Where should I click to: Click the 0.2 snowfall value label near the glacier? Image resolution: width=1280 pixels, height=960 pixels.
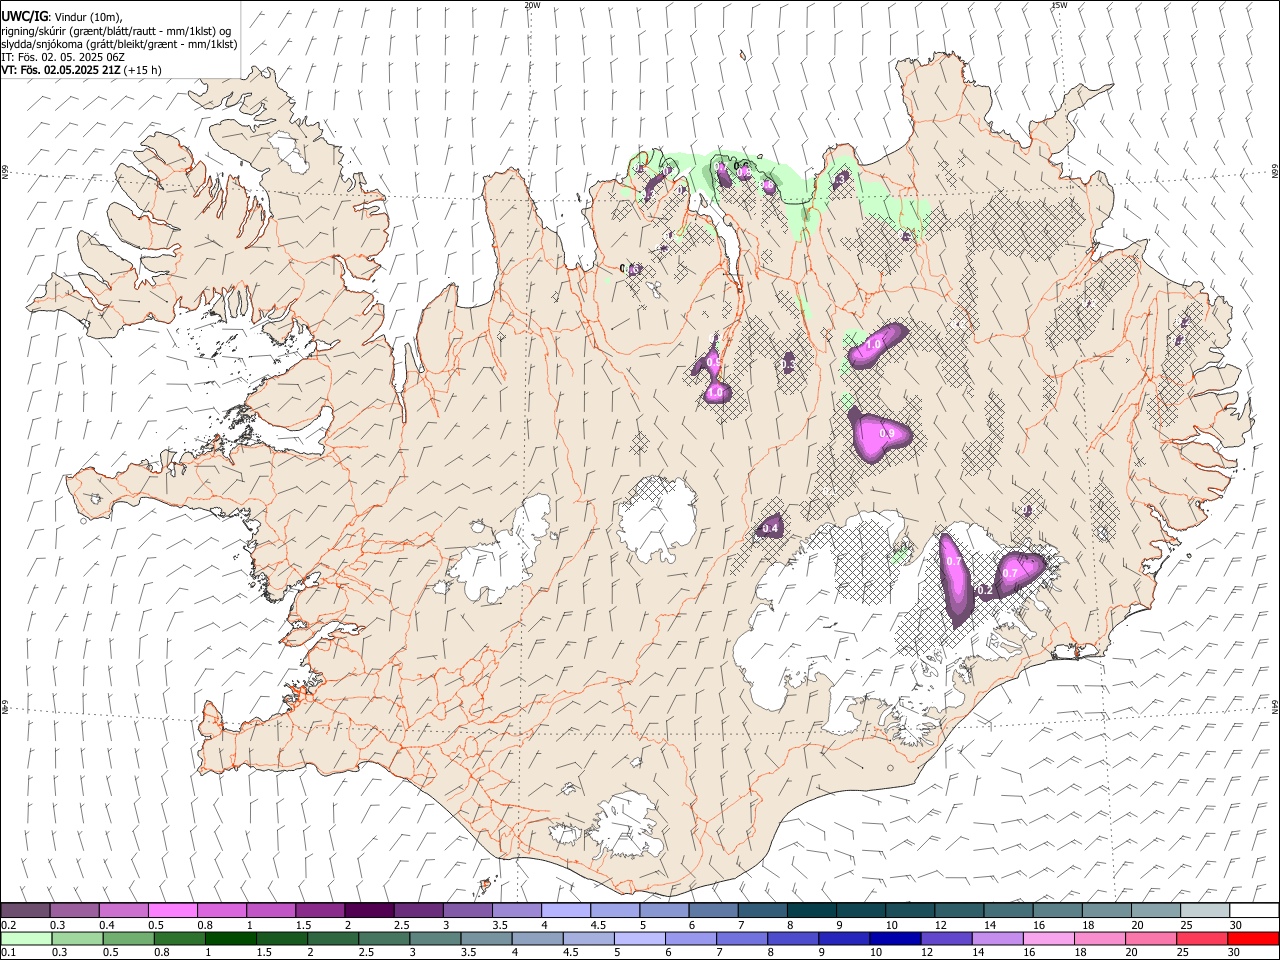[x=984, y=590]
